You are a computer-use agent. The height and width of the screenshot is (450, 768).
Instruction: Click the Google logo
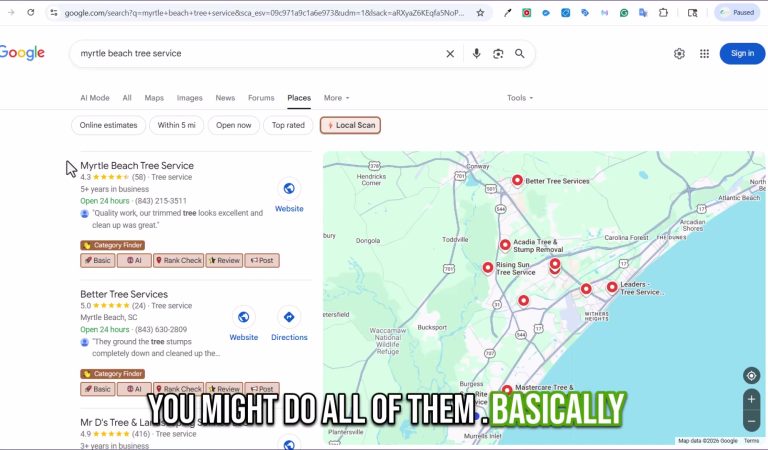tap(22, 53)
